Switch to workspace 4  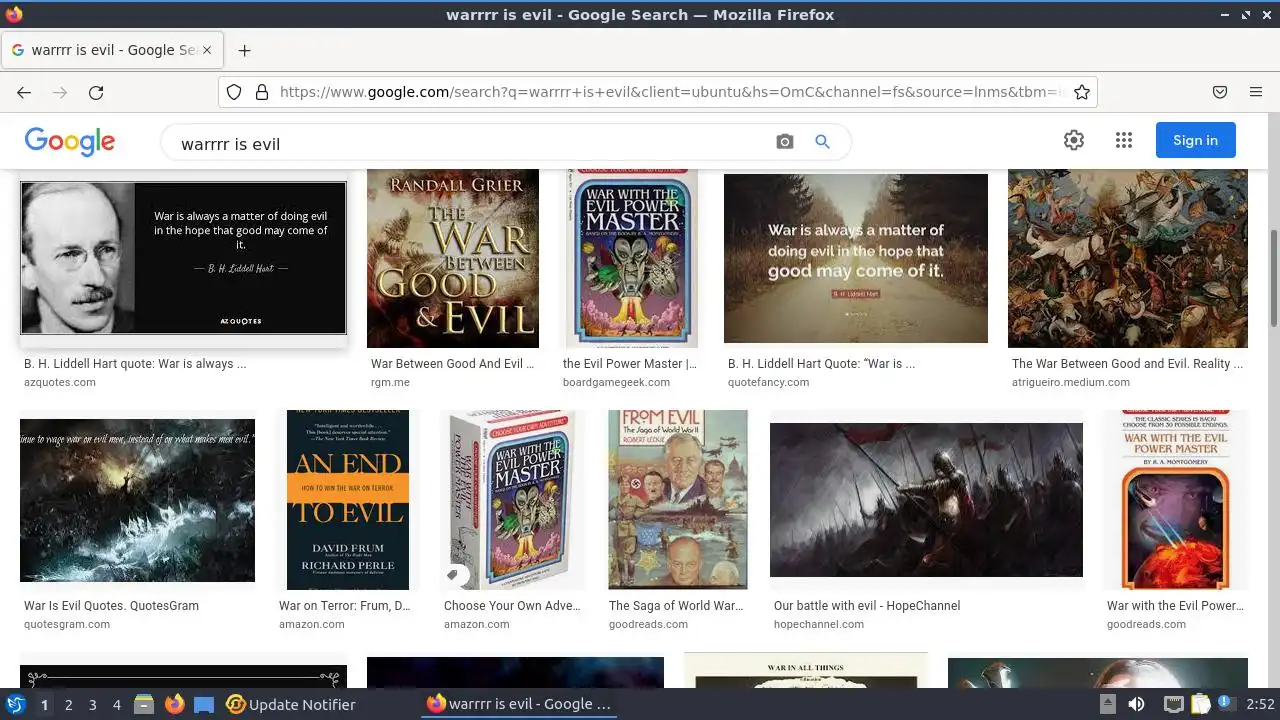point(116,704)
